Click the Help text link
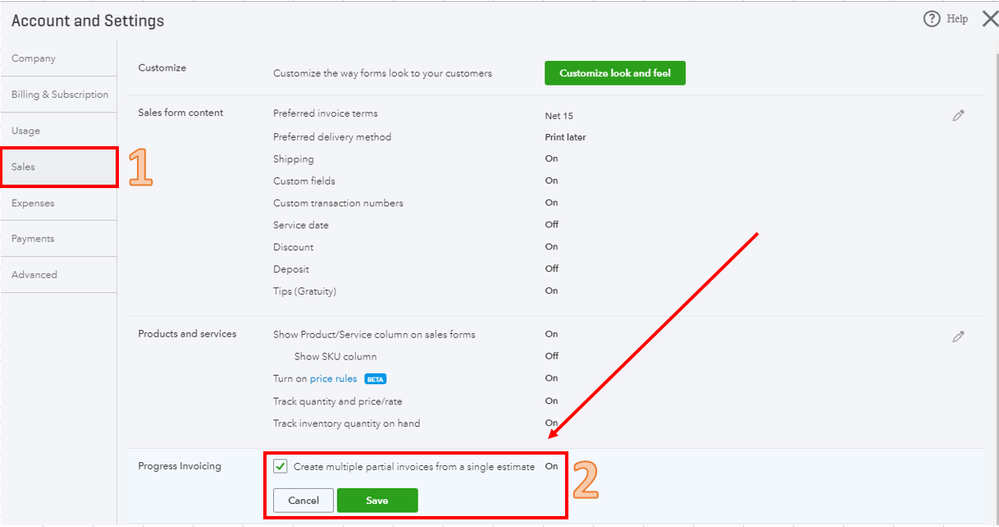 tap(957, 19)
